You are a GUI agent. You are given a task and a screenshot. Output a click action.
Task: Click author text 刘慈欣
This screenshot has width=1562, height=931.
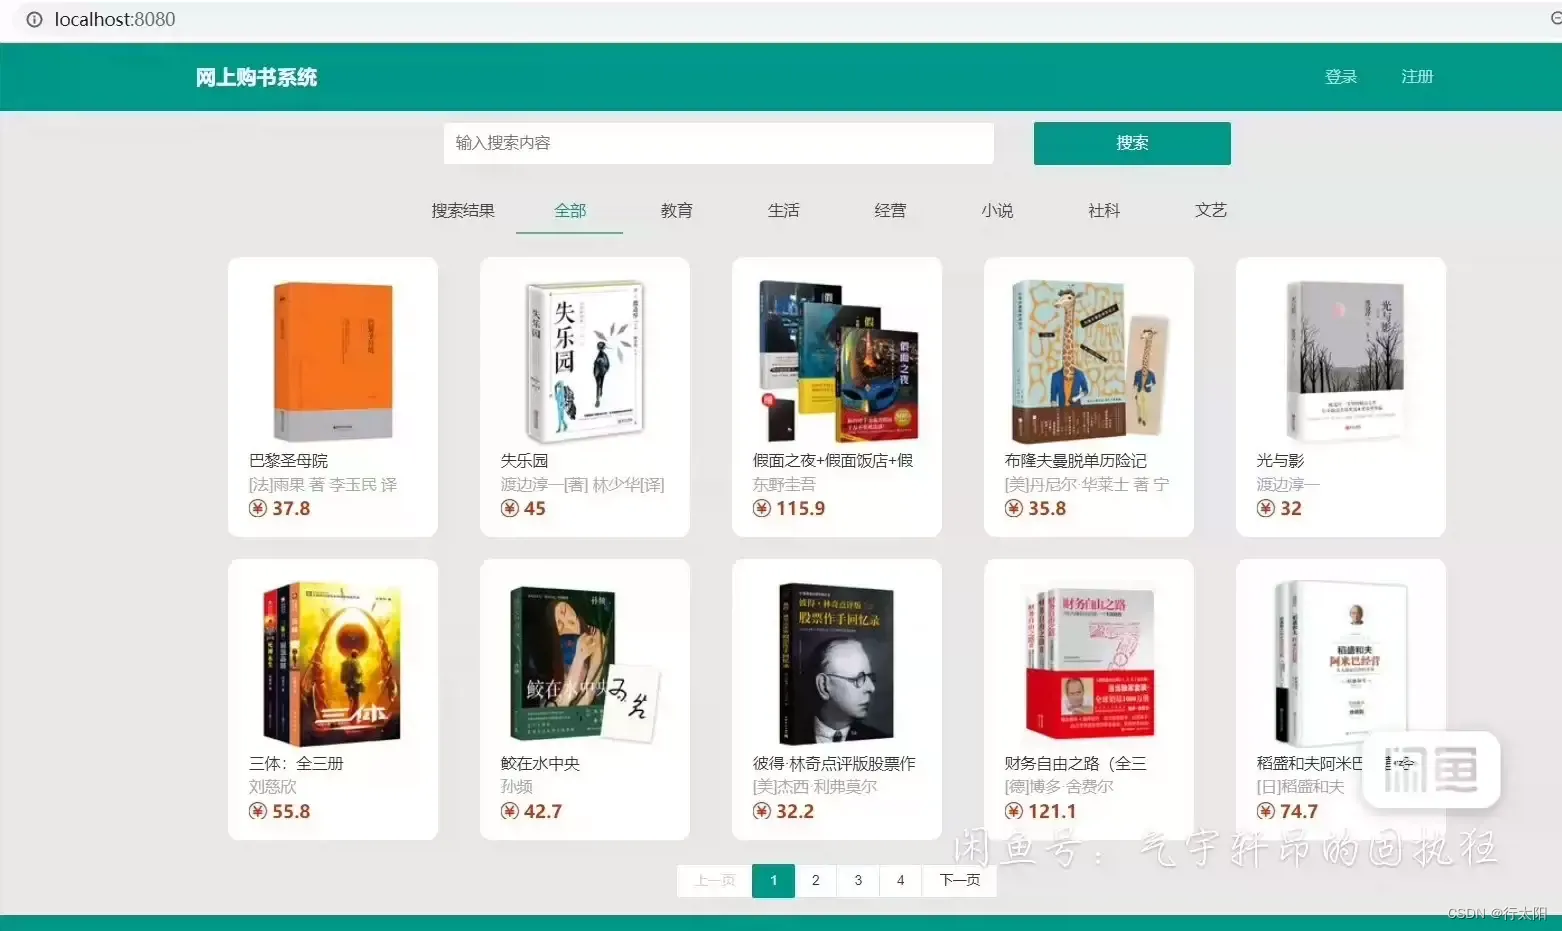[273, 787]
